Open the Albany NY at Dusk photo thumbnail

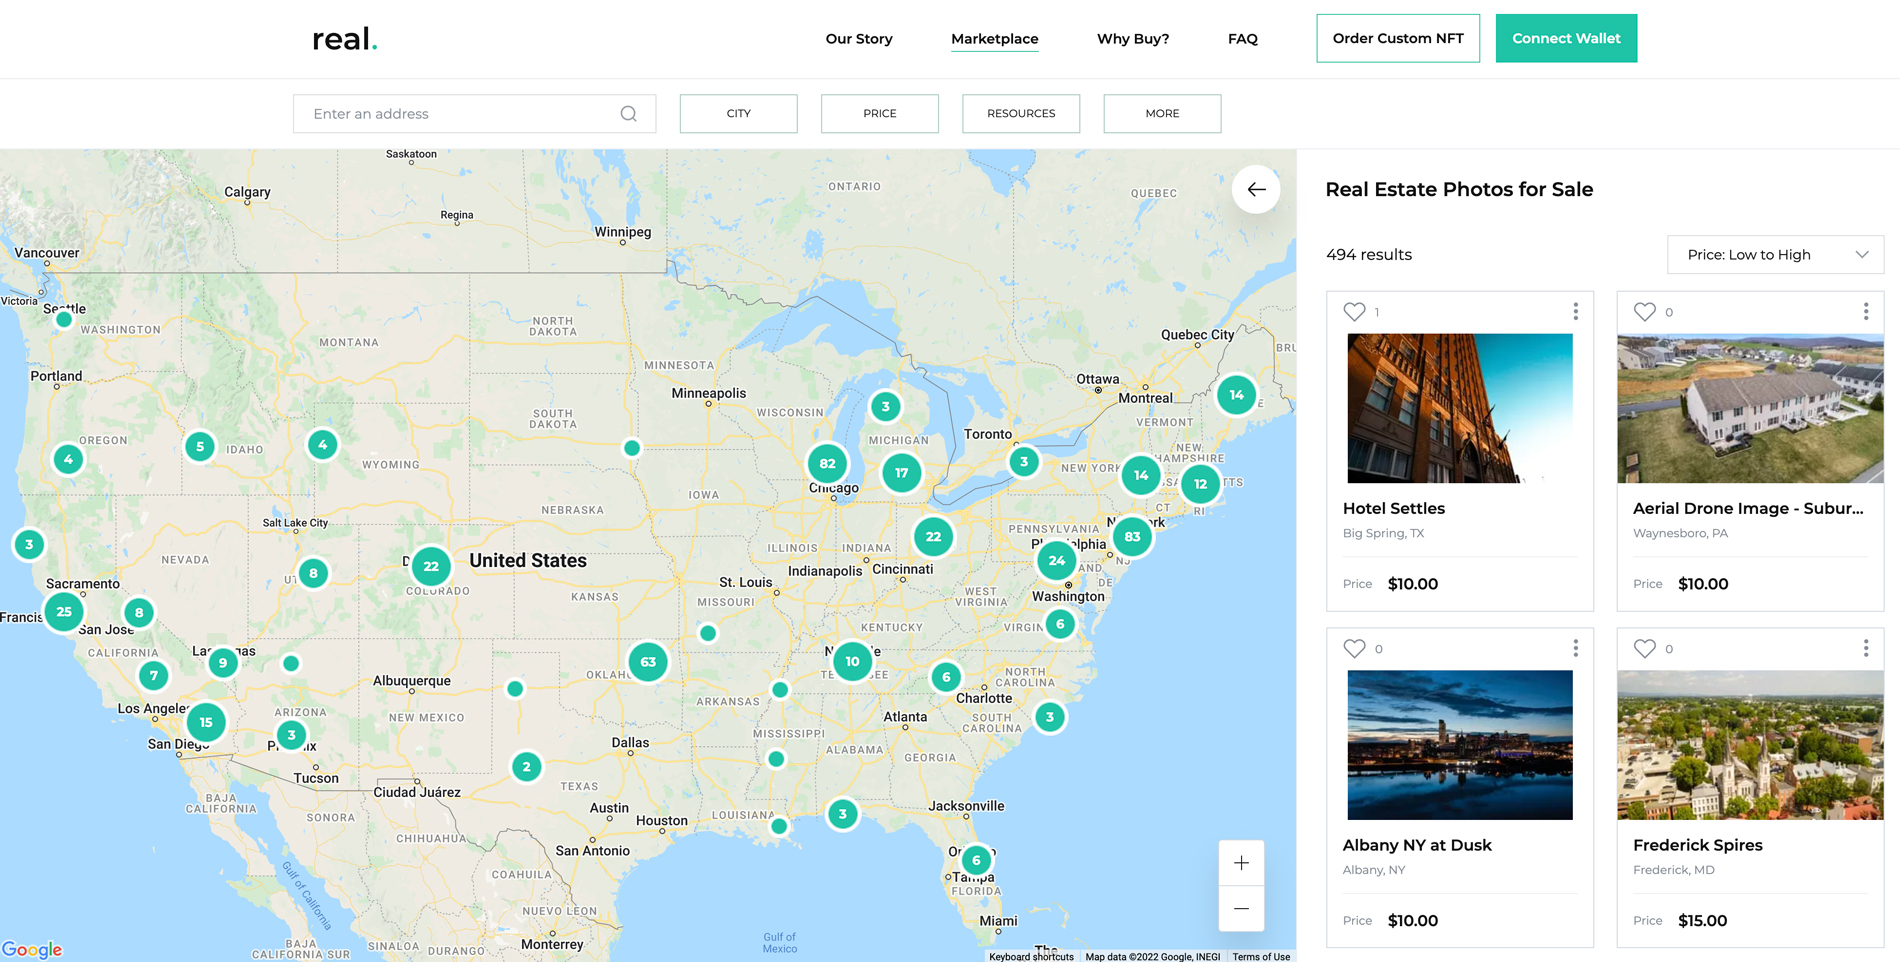1459,745
